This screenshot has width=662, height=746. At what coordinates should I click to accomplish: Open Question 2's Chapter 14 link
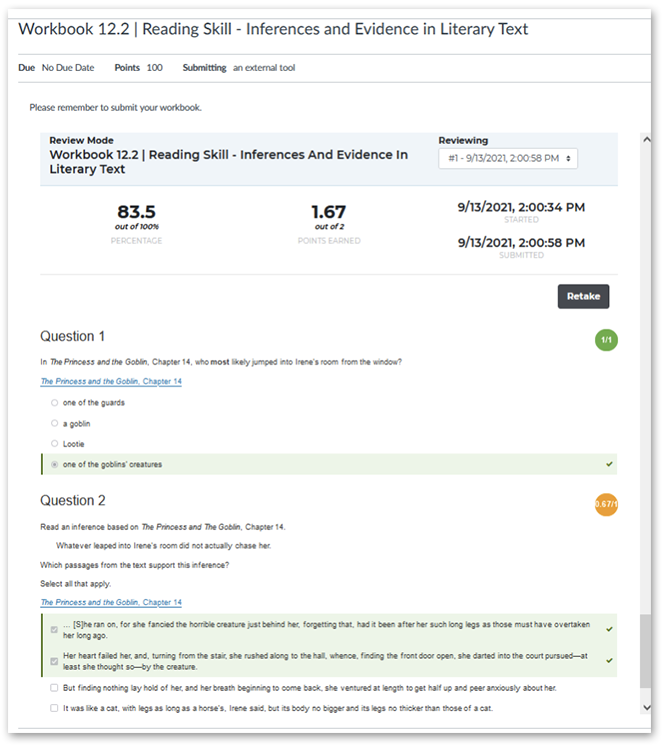click(111, 602)
